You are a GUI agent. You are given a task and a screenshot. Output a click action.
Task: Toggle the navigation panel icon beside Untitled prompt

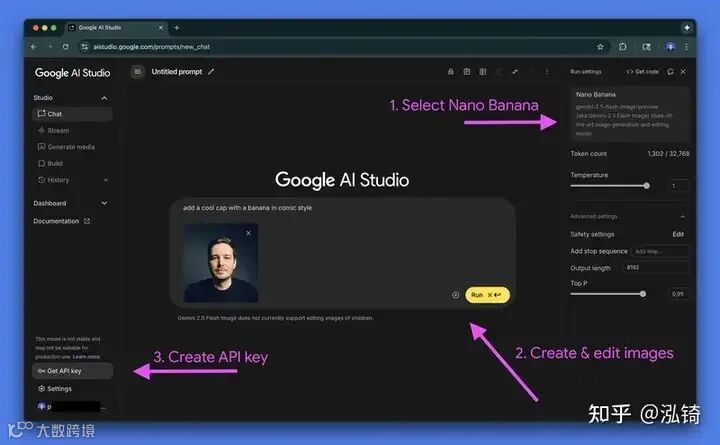[137, 72]
